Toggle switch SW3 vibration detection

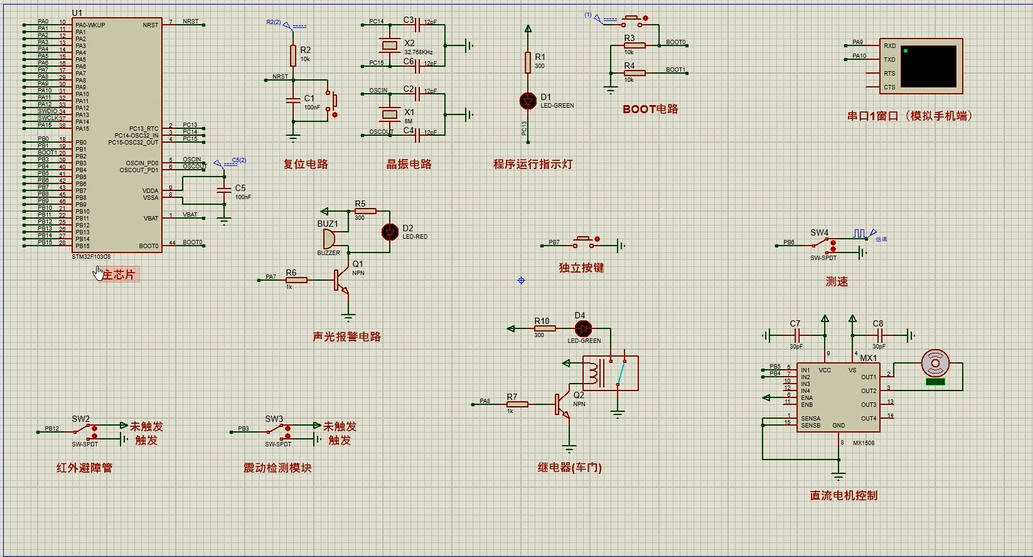279,431
